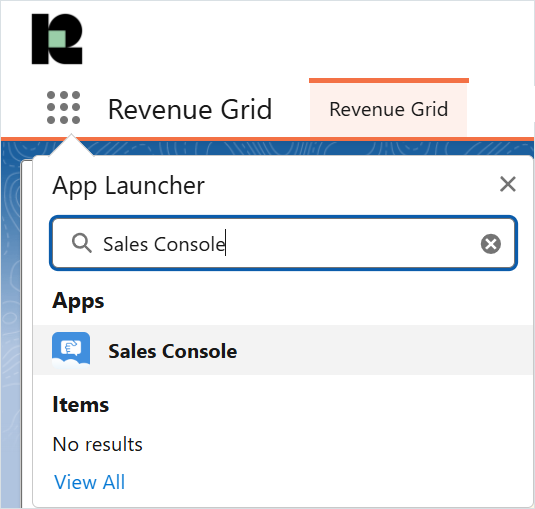
Task: Click the magnifying glass search icon
Action: 82,243
